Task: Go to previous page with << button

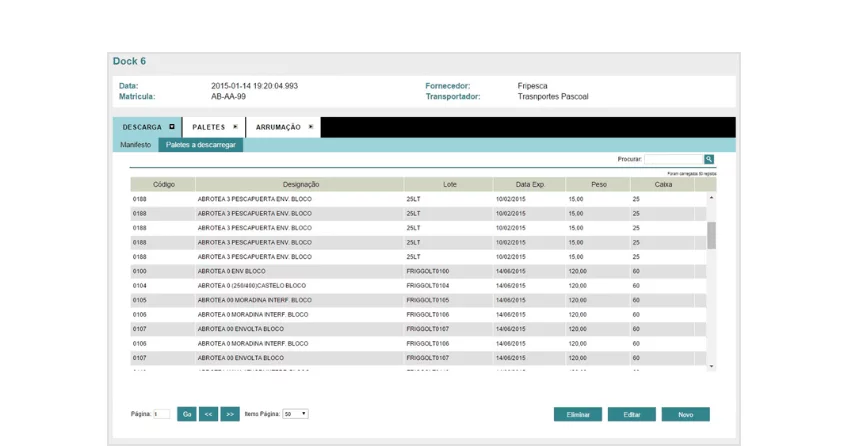Action: point(208,414)
